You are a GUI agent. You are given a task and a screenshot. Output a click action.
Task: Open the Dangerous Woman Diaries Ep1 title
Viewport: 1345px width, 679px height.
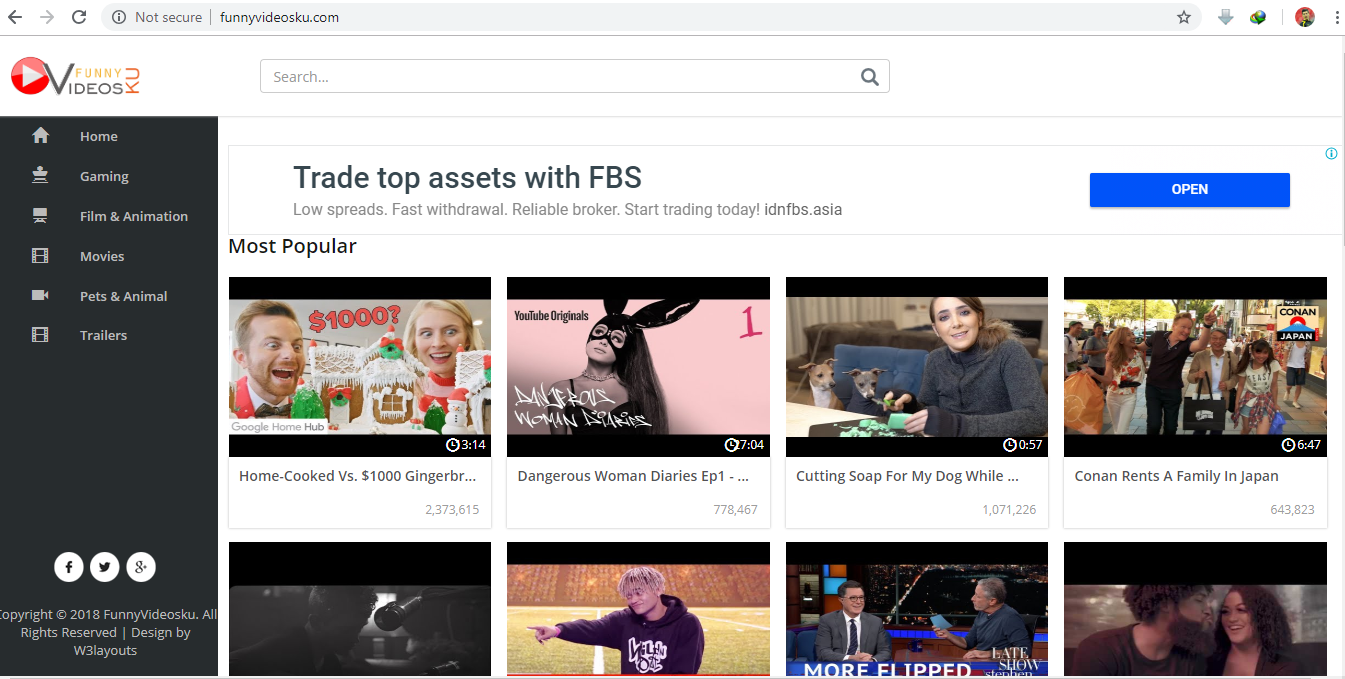click(633, 476)
